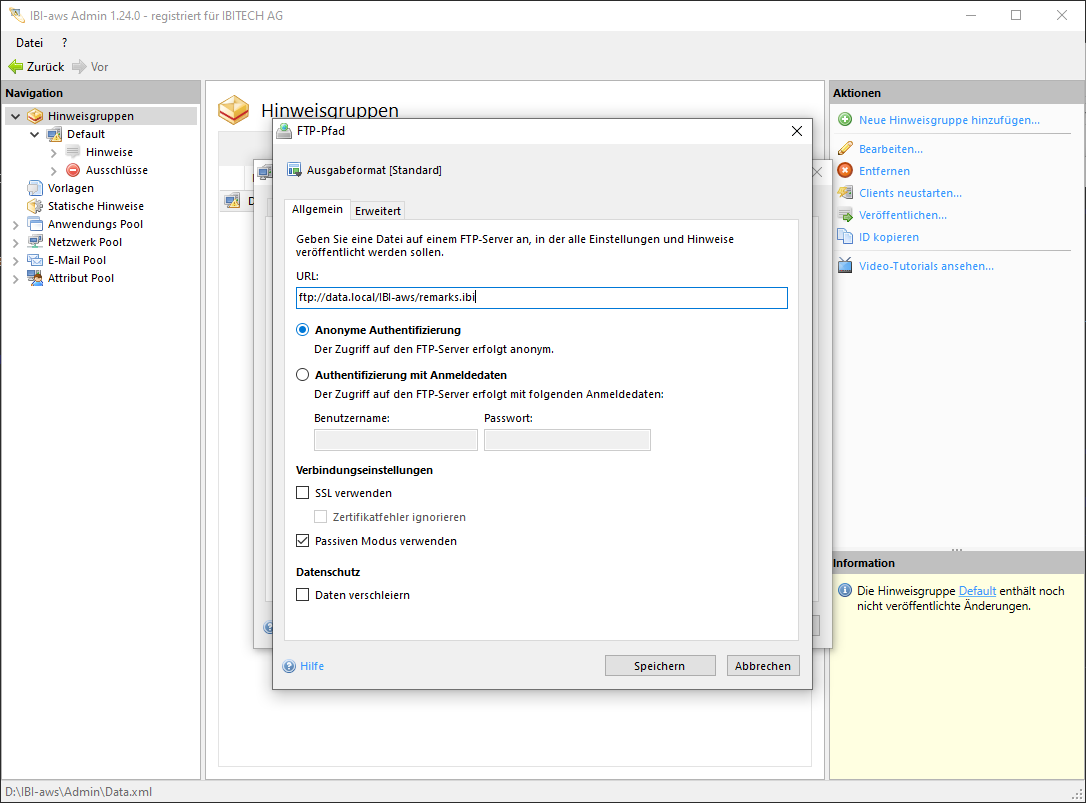Click the blue Hilfe question mark icon
The image size is (1086, 803).
pyautogui.click(x=289, y=666)
